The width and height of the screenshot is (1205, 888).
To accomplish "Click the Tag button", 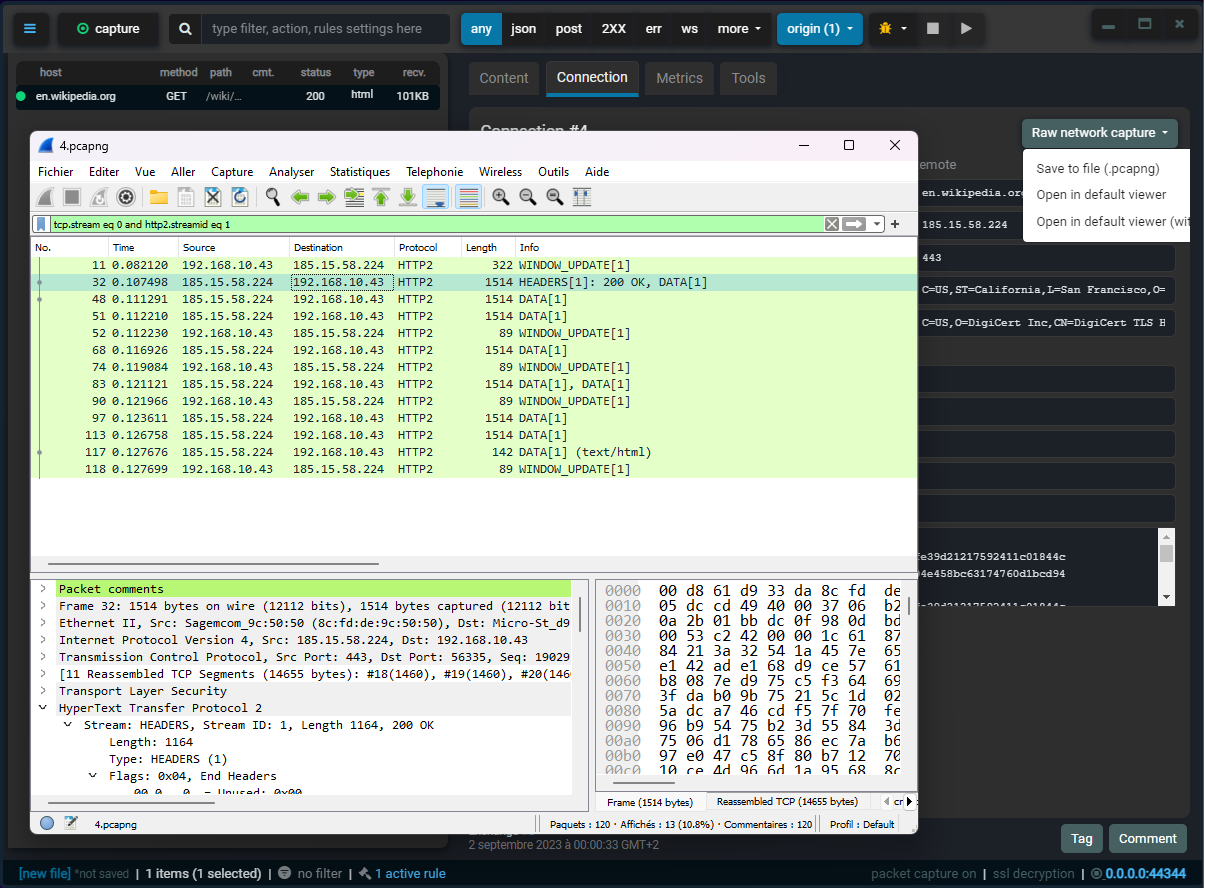I will (x=1082, y=839).
